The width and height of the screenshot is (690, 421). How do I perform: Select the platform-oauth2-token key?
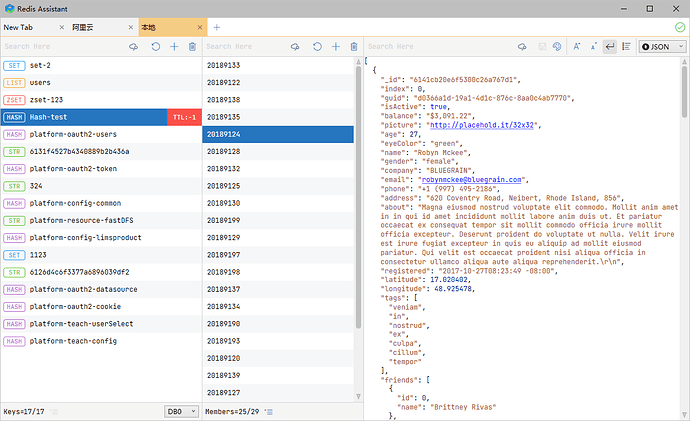[74, 168]
